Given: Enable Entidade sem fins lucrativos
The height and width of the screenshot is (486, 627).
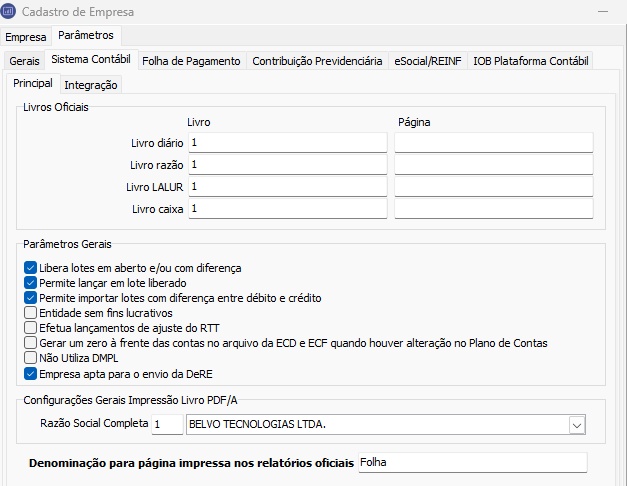Looking at the screenshot, I should point(30,313).
